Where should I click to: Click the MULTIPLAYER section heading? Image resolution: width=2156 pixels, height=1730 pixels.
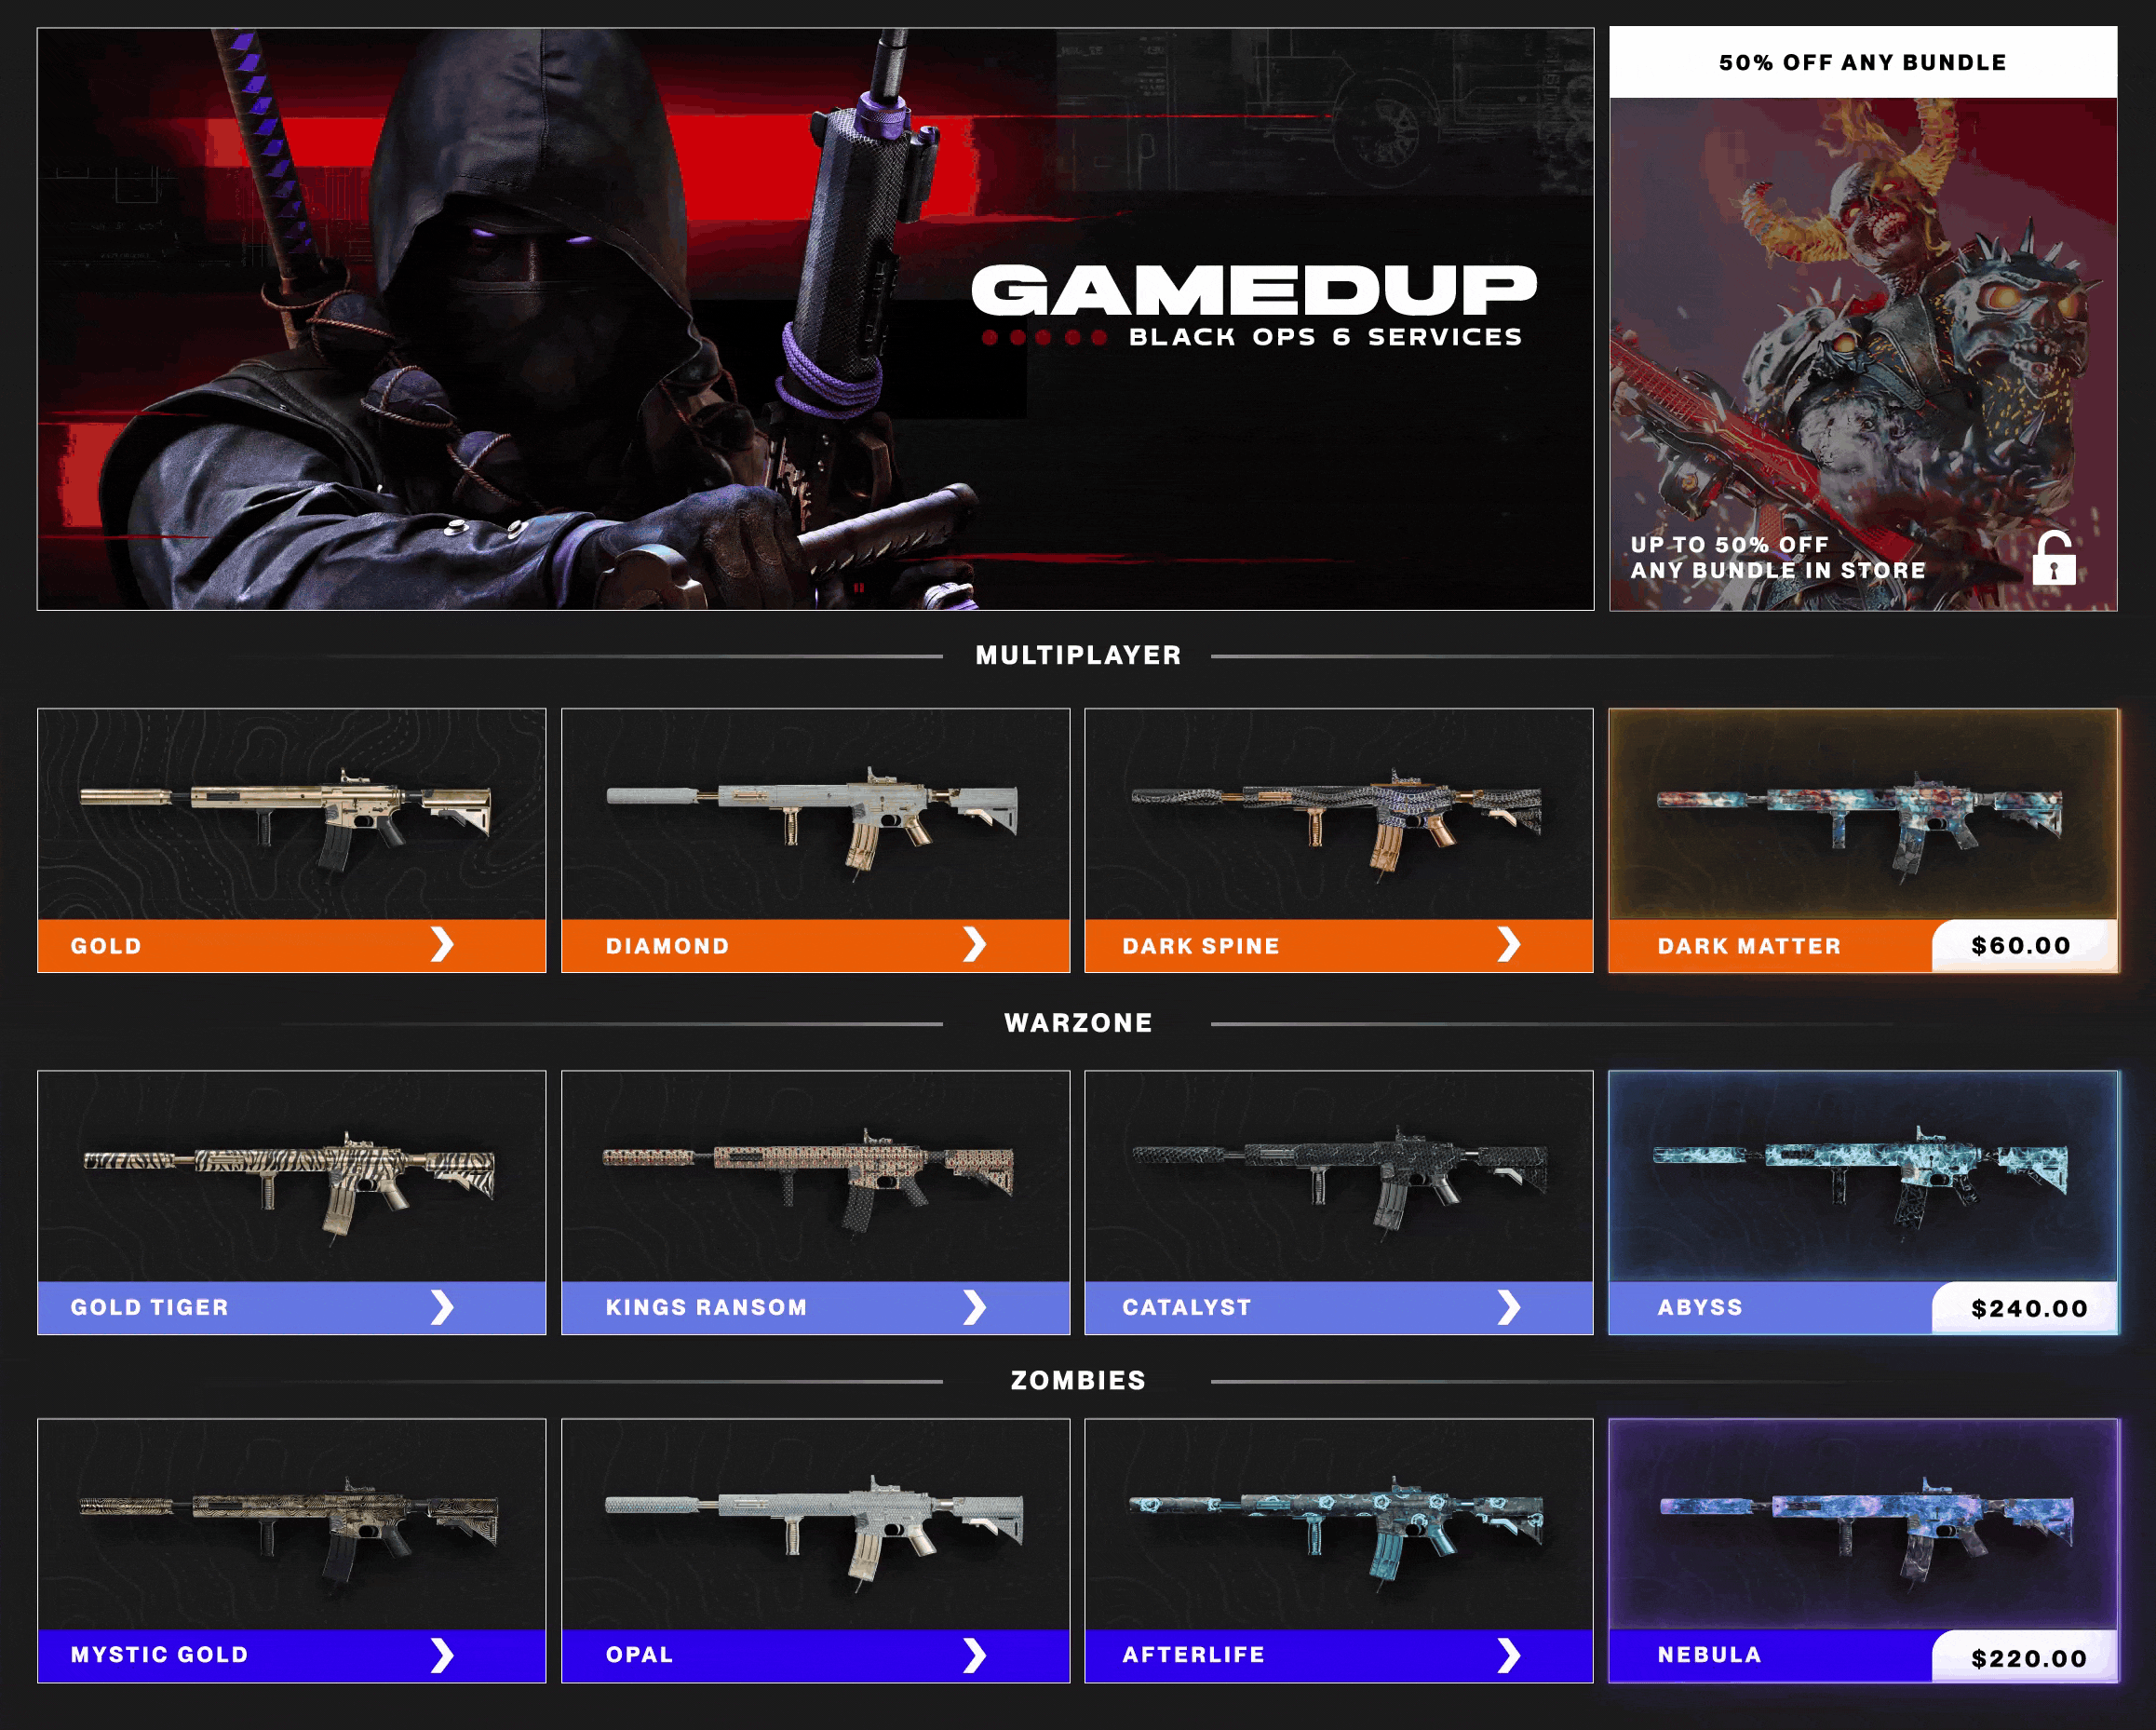[x=1078, y=656]
